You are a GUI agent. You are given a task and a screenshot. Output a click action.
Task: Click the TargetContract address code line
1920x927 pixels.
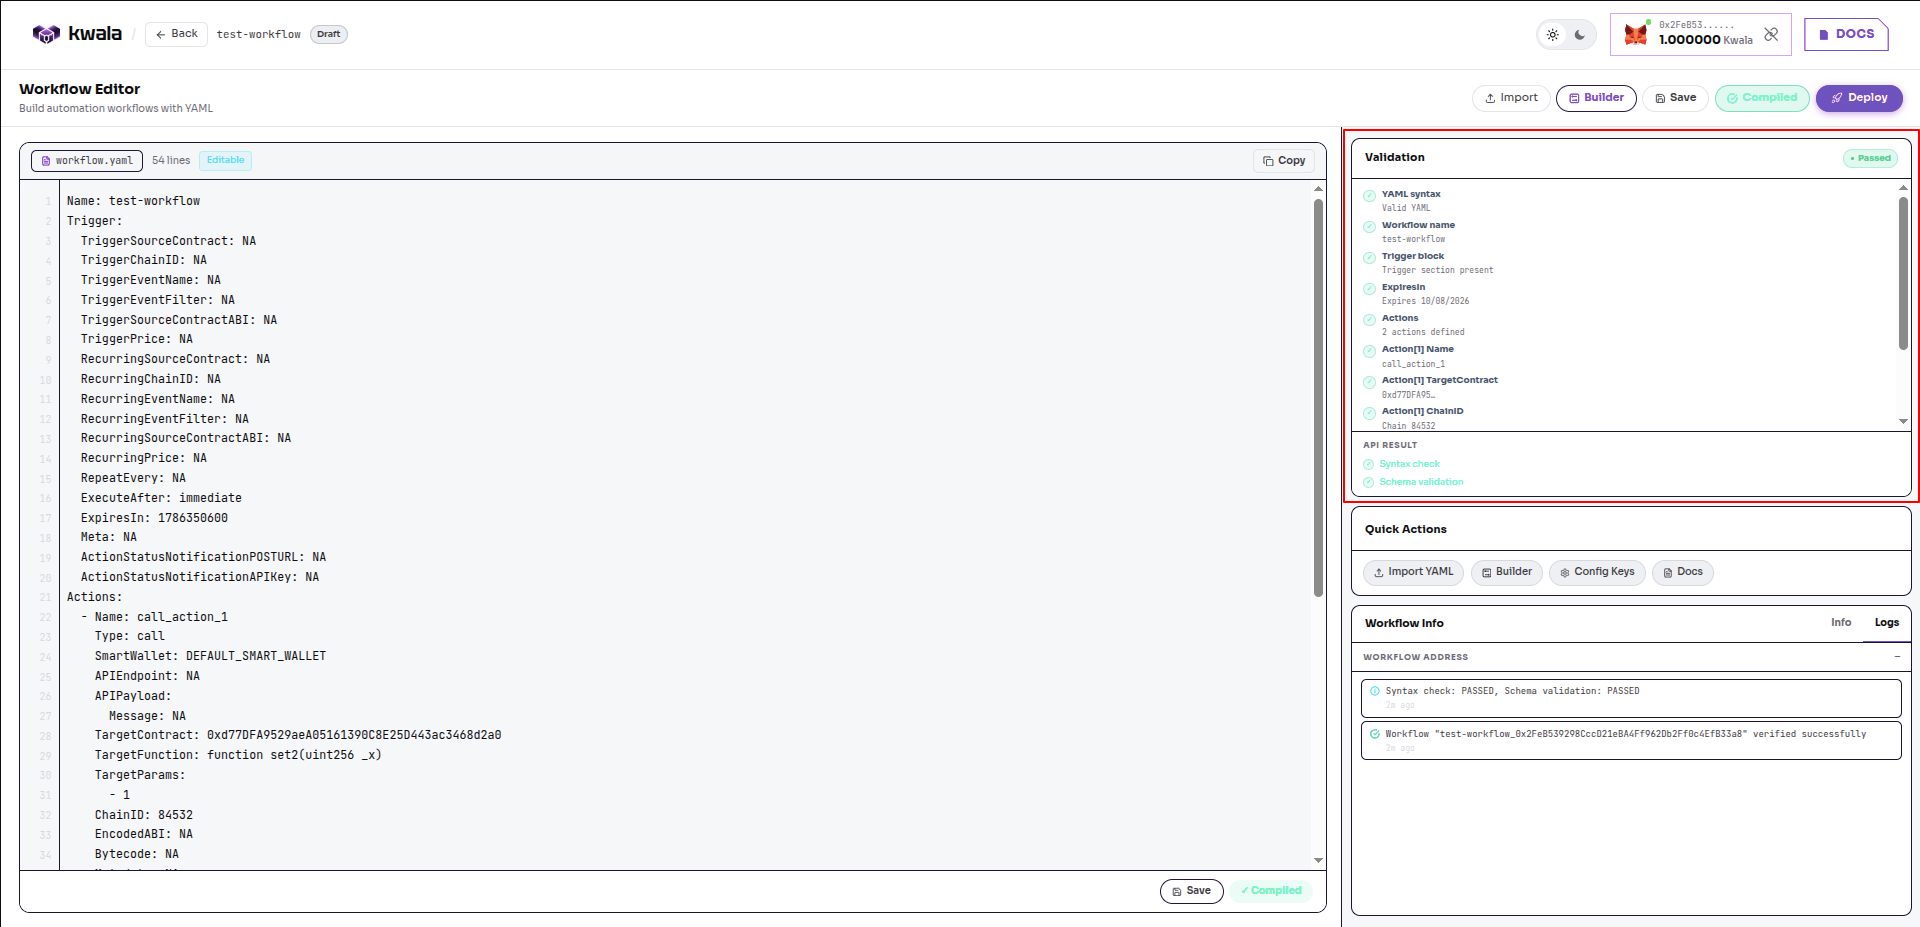click(298, 735)
